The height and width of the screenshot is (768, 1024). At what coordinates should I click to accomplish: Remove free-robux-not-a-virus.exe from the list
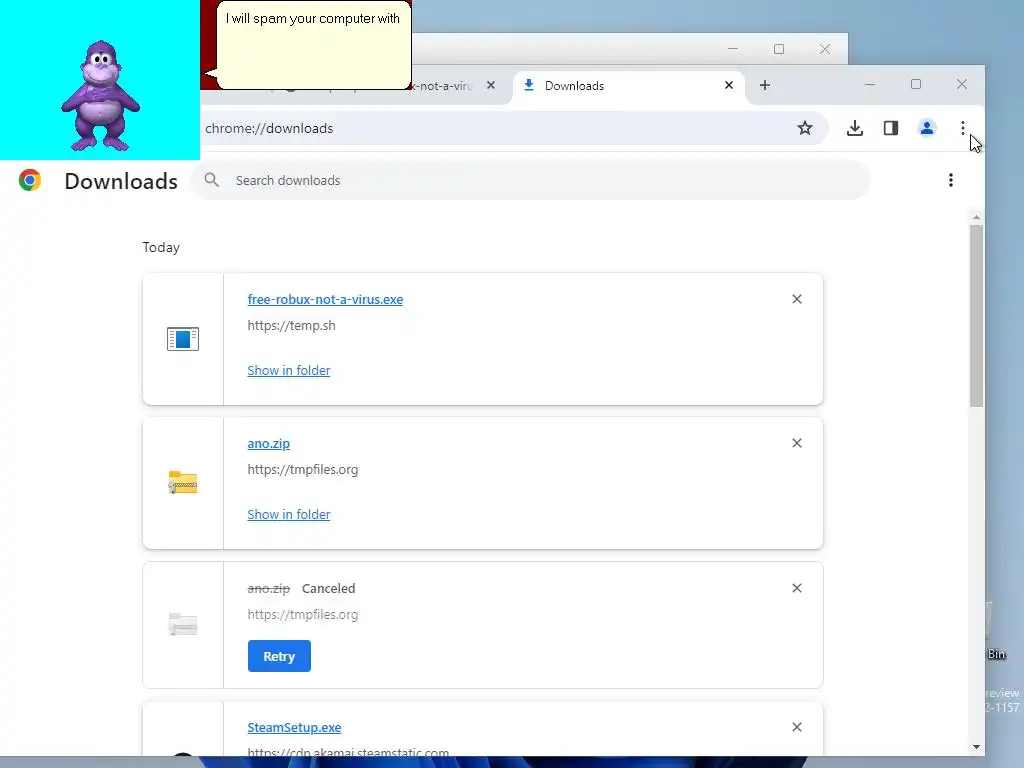[x=797, y=299]
